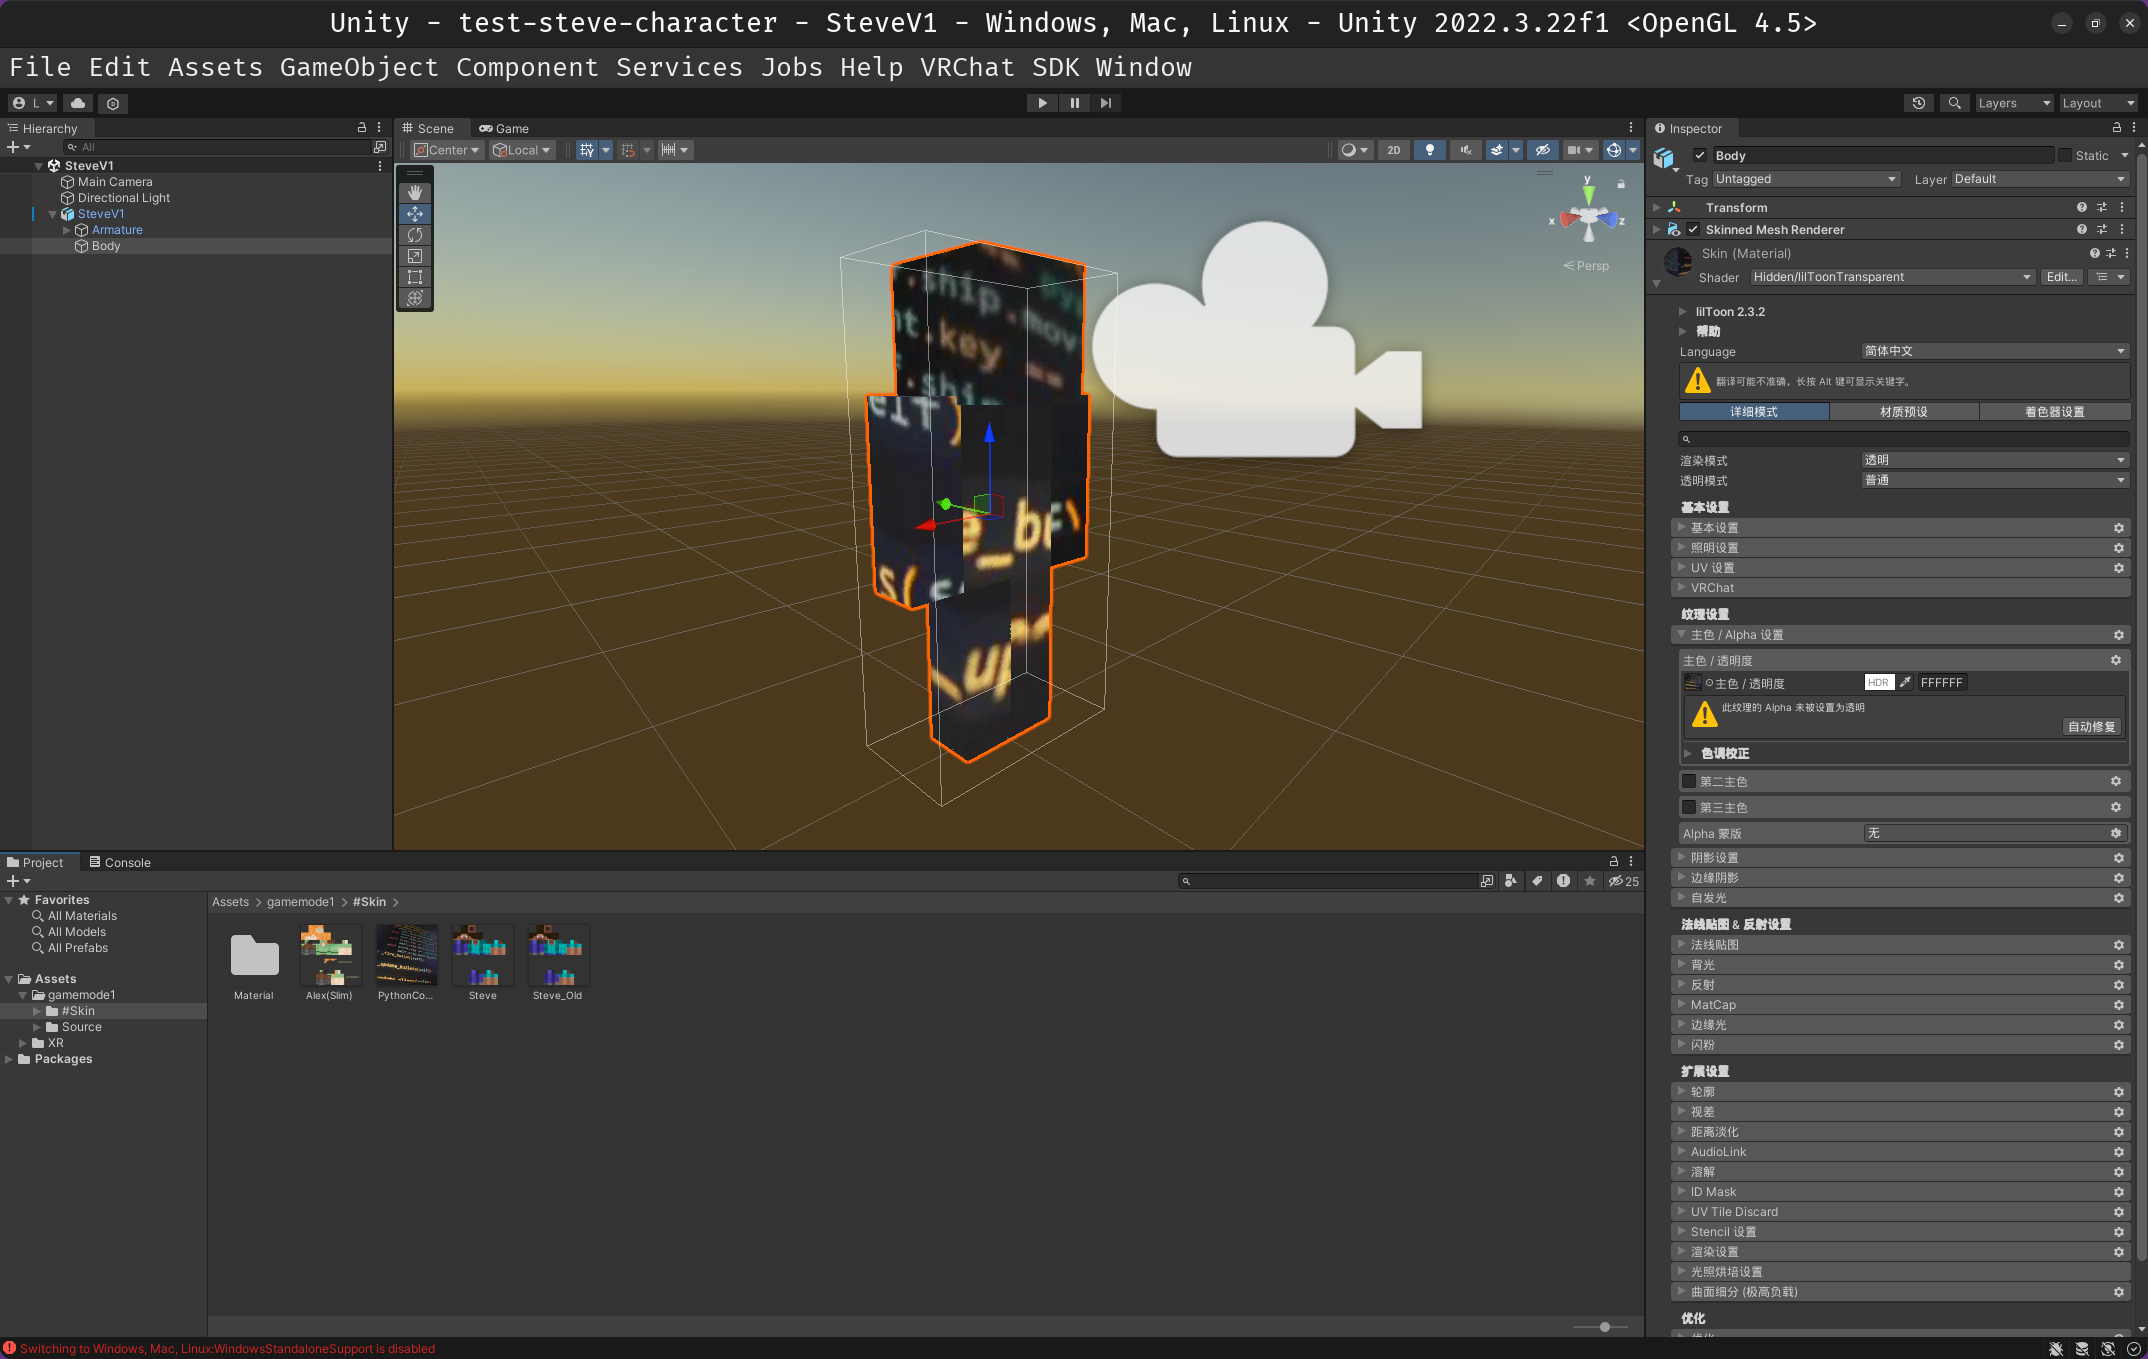Image resolution: width=2148 pixels, height=1359 pixels.
Task: Open the Language dropdown
Action: 1994,351
